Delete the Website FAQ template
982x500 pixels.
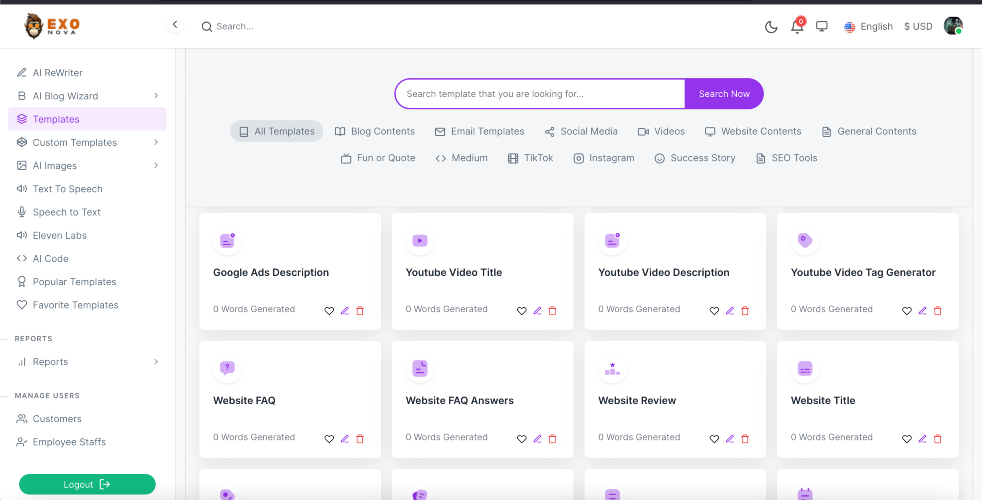[359, 439]
